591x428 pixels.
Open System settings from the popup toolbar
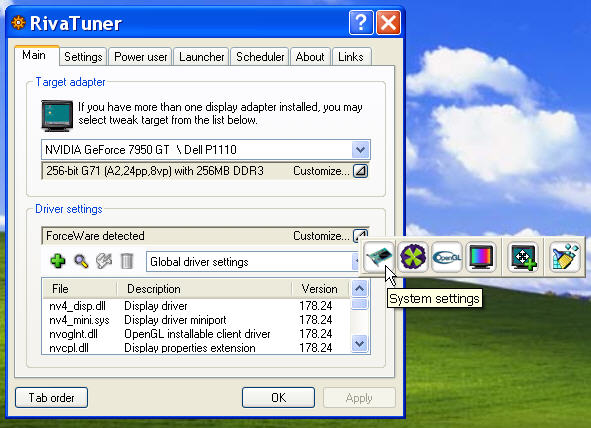(378, 257)
